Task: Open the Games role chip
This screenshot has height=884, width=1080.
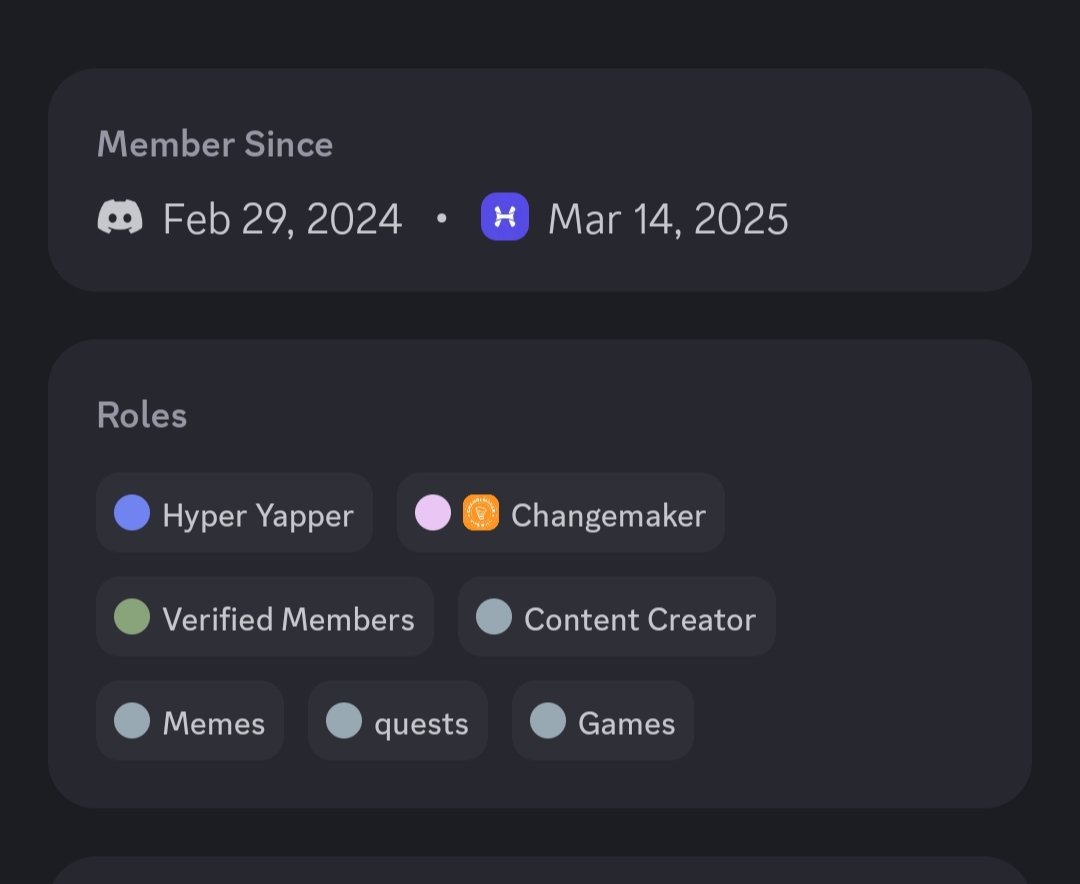Action: point(603,721)
